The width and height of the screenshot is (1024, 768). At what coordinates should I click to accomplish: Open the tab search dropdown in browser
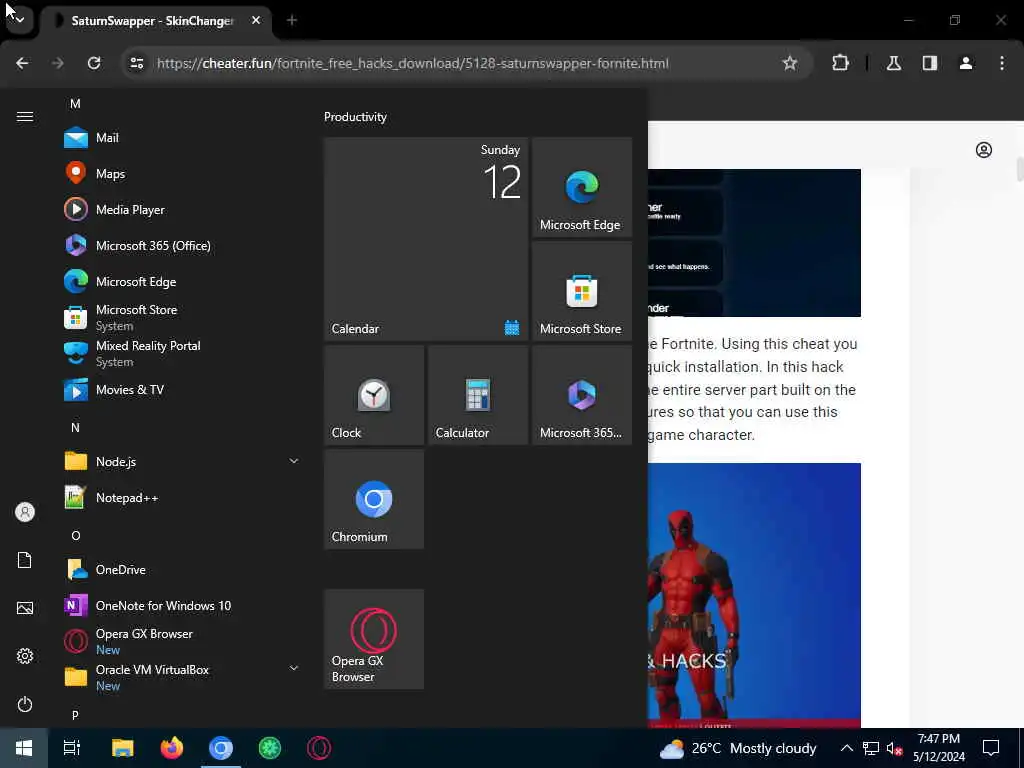pyautogui.click(x=20, y=20)
